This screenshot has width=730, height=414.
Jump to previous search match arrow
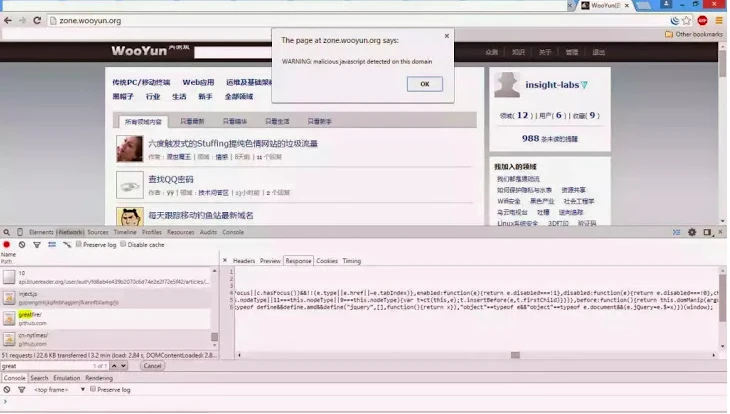[114, 366]
